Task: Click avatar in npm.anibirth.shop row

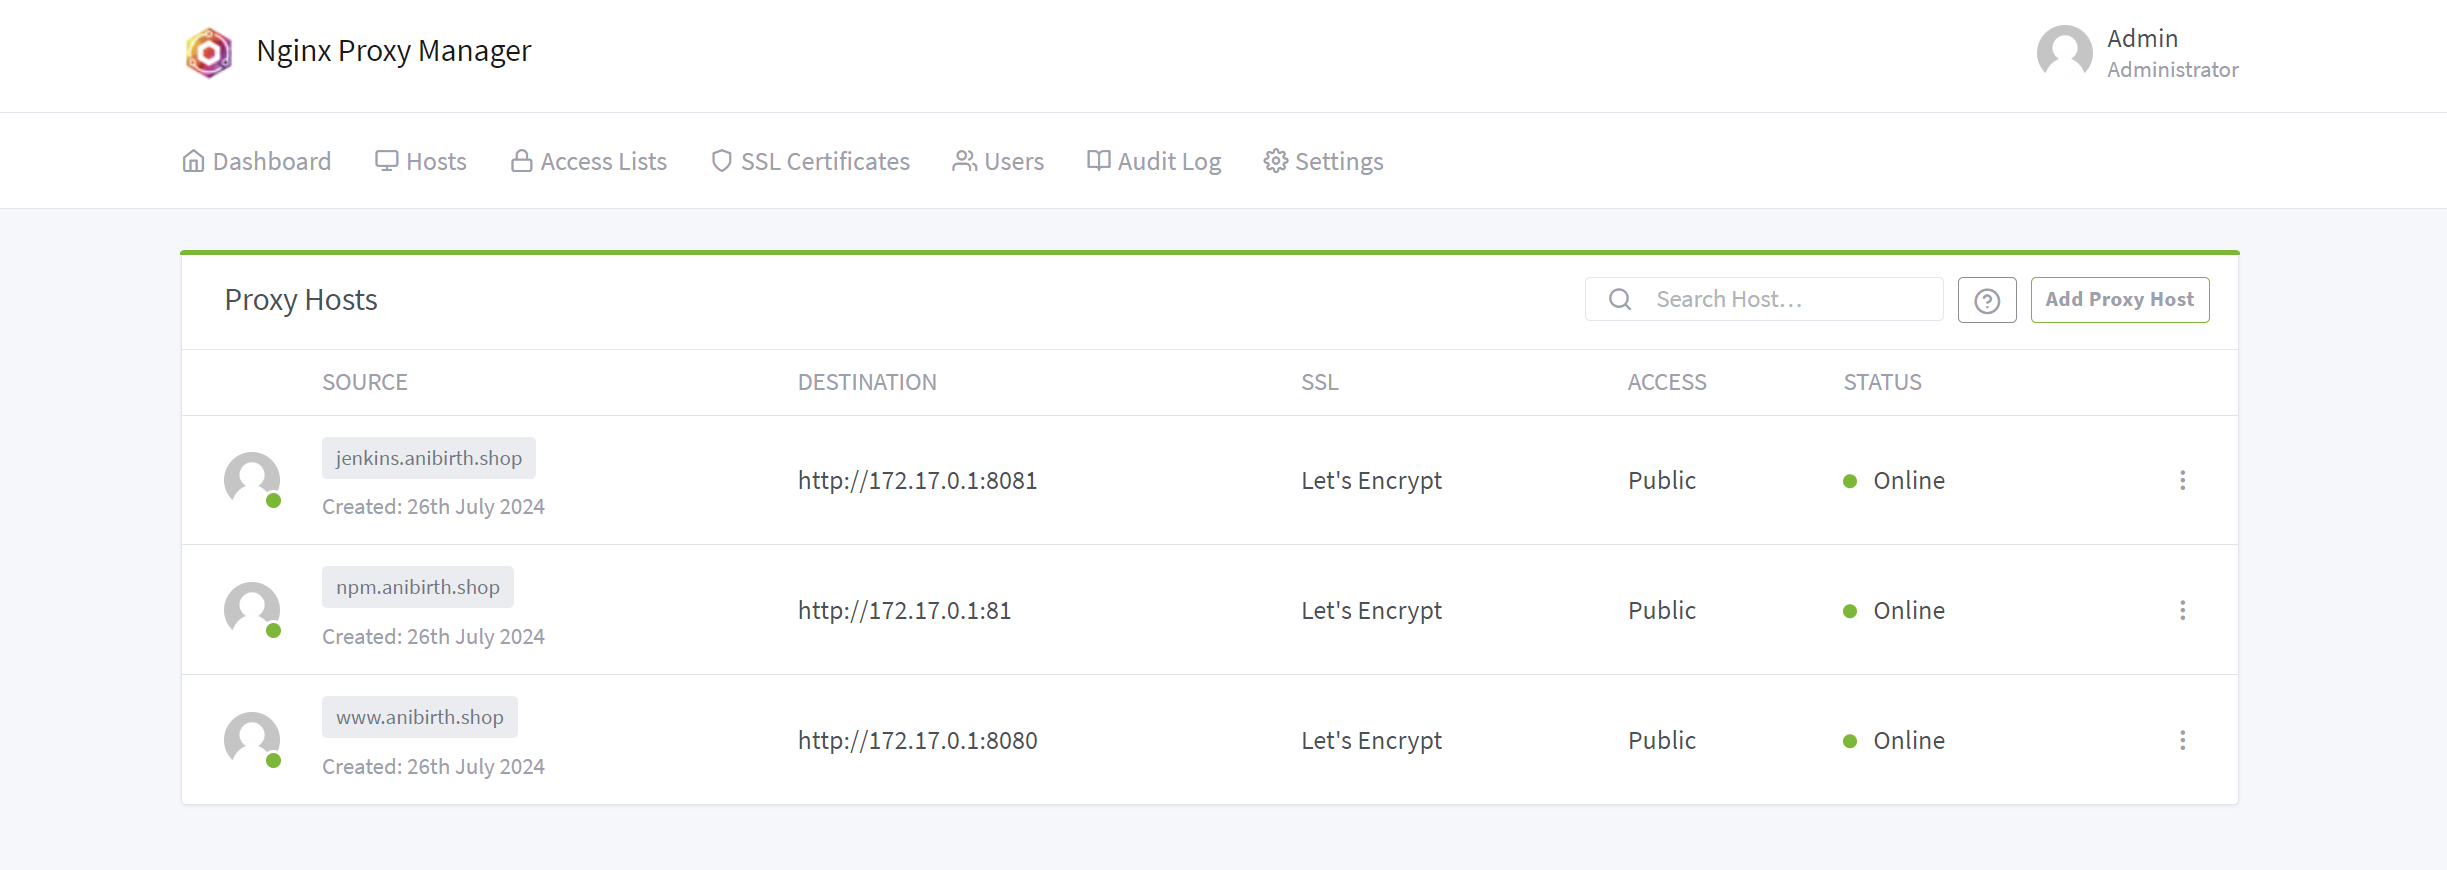Action: [252, 610]
